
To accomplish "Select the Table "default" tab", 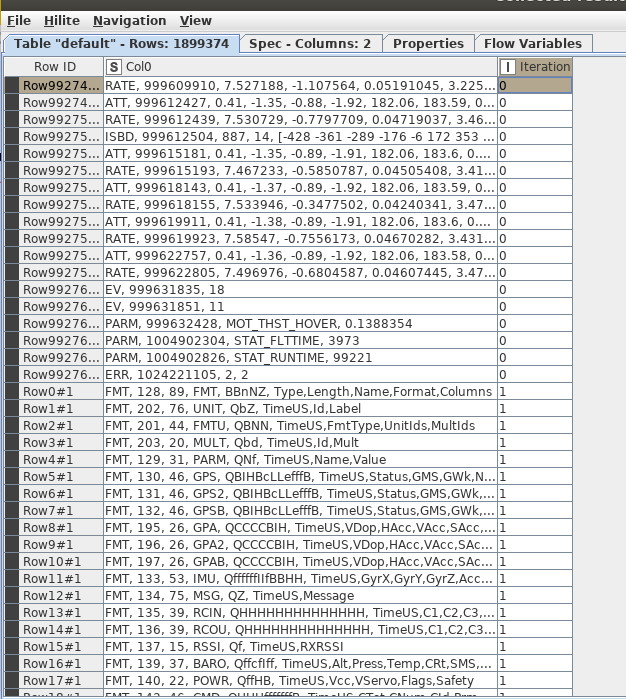I will [x=121, y=44].
